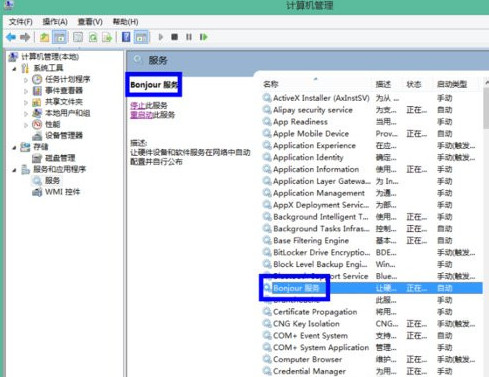489x377 pixels.
Task: Expand the 性能 node
Action: (x=26, y=125)
